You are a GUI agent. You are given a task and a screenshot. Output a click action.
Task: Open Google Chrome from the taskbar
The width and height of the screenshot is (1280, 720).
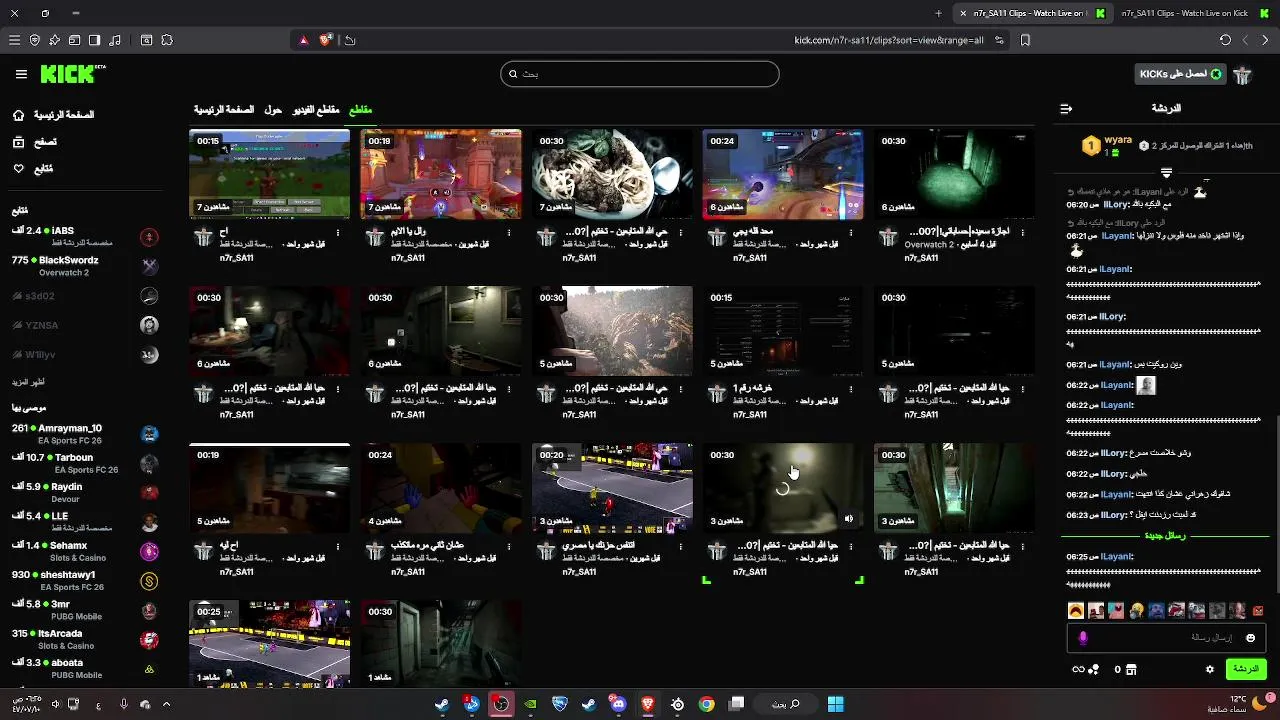click(707, 704)
